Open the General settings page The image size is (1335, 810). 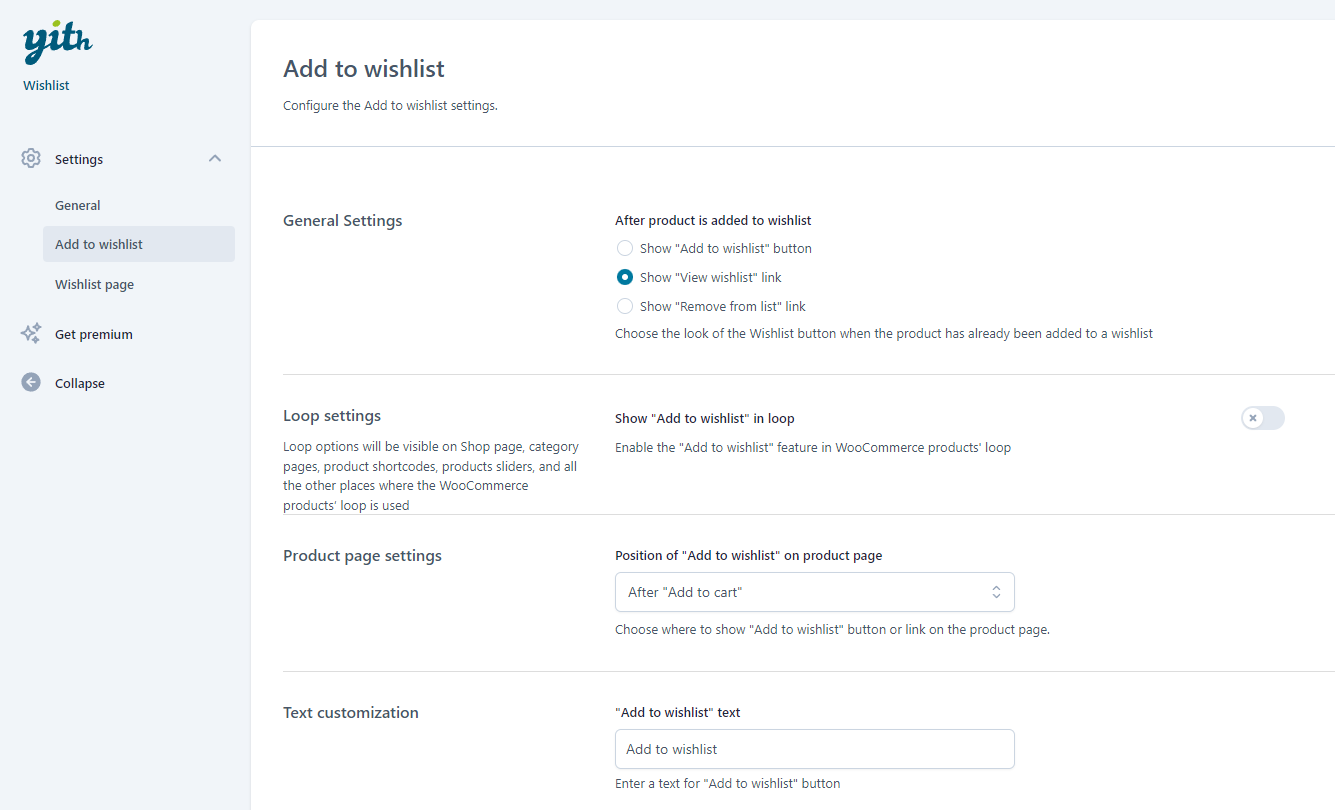pos(78,205)
